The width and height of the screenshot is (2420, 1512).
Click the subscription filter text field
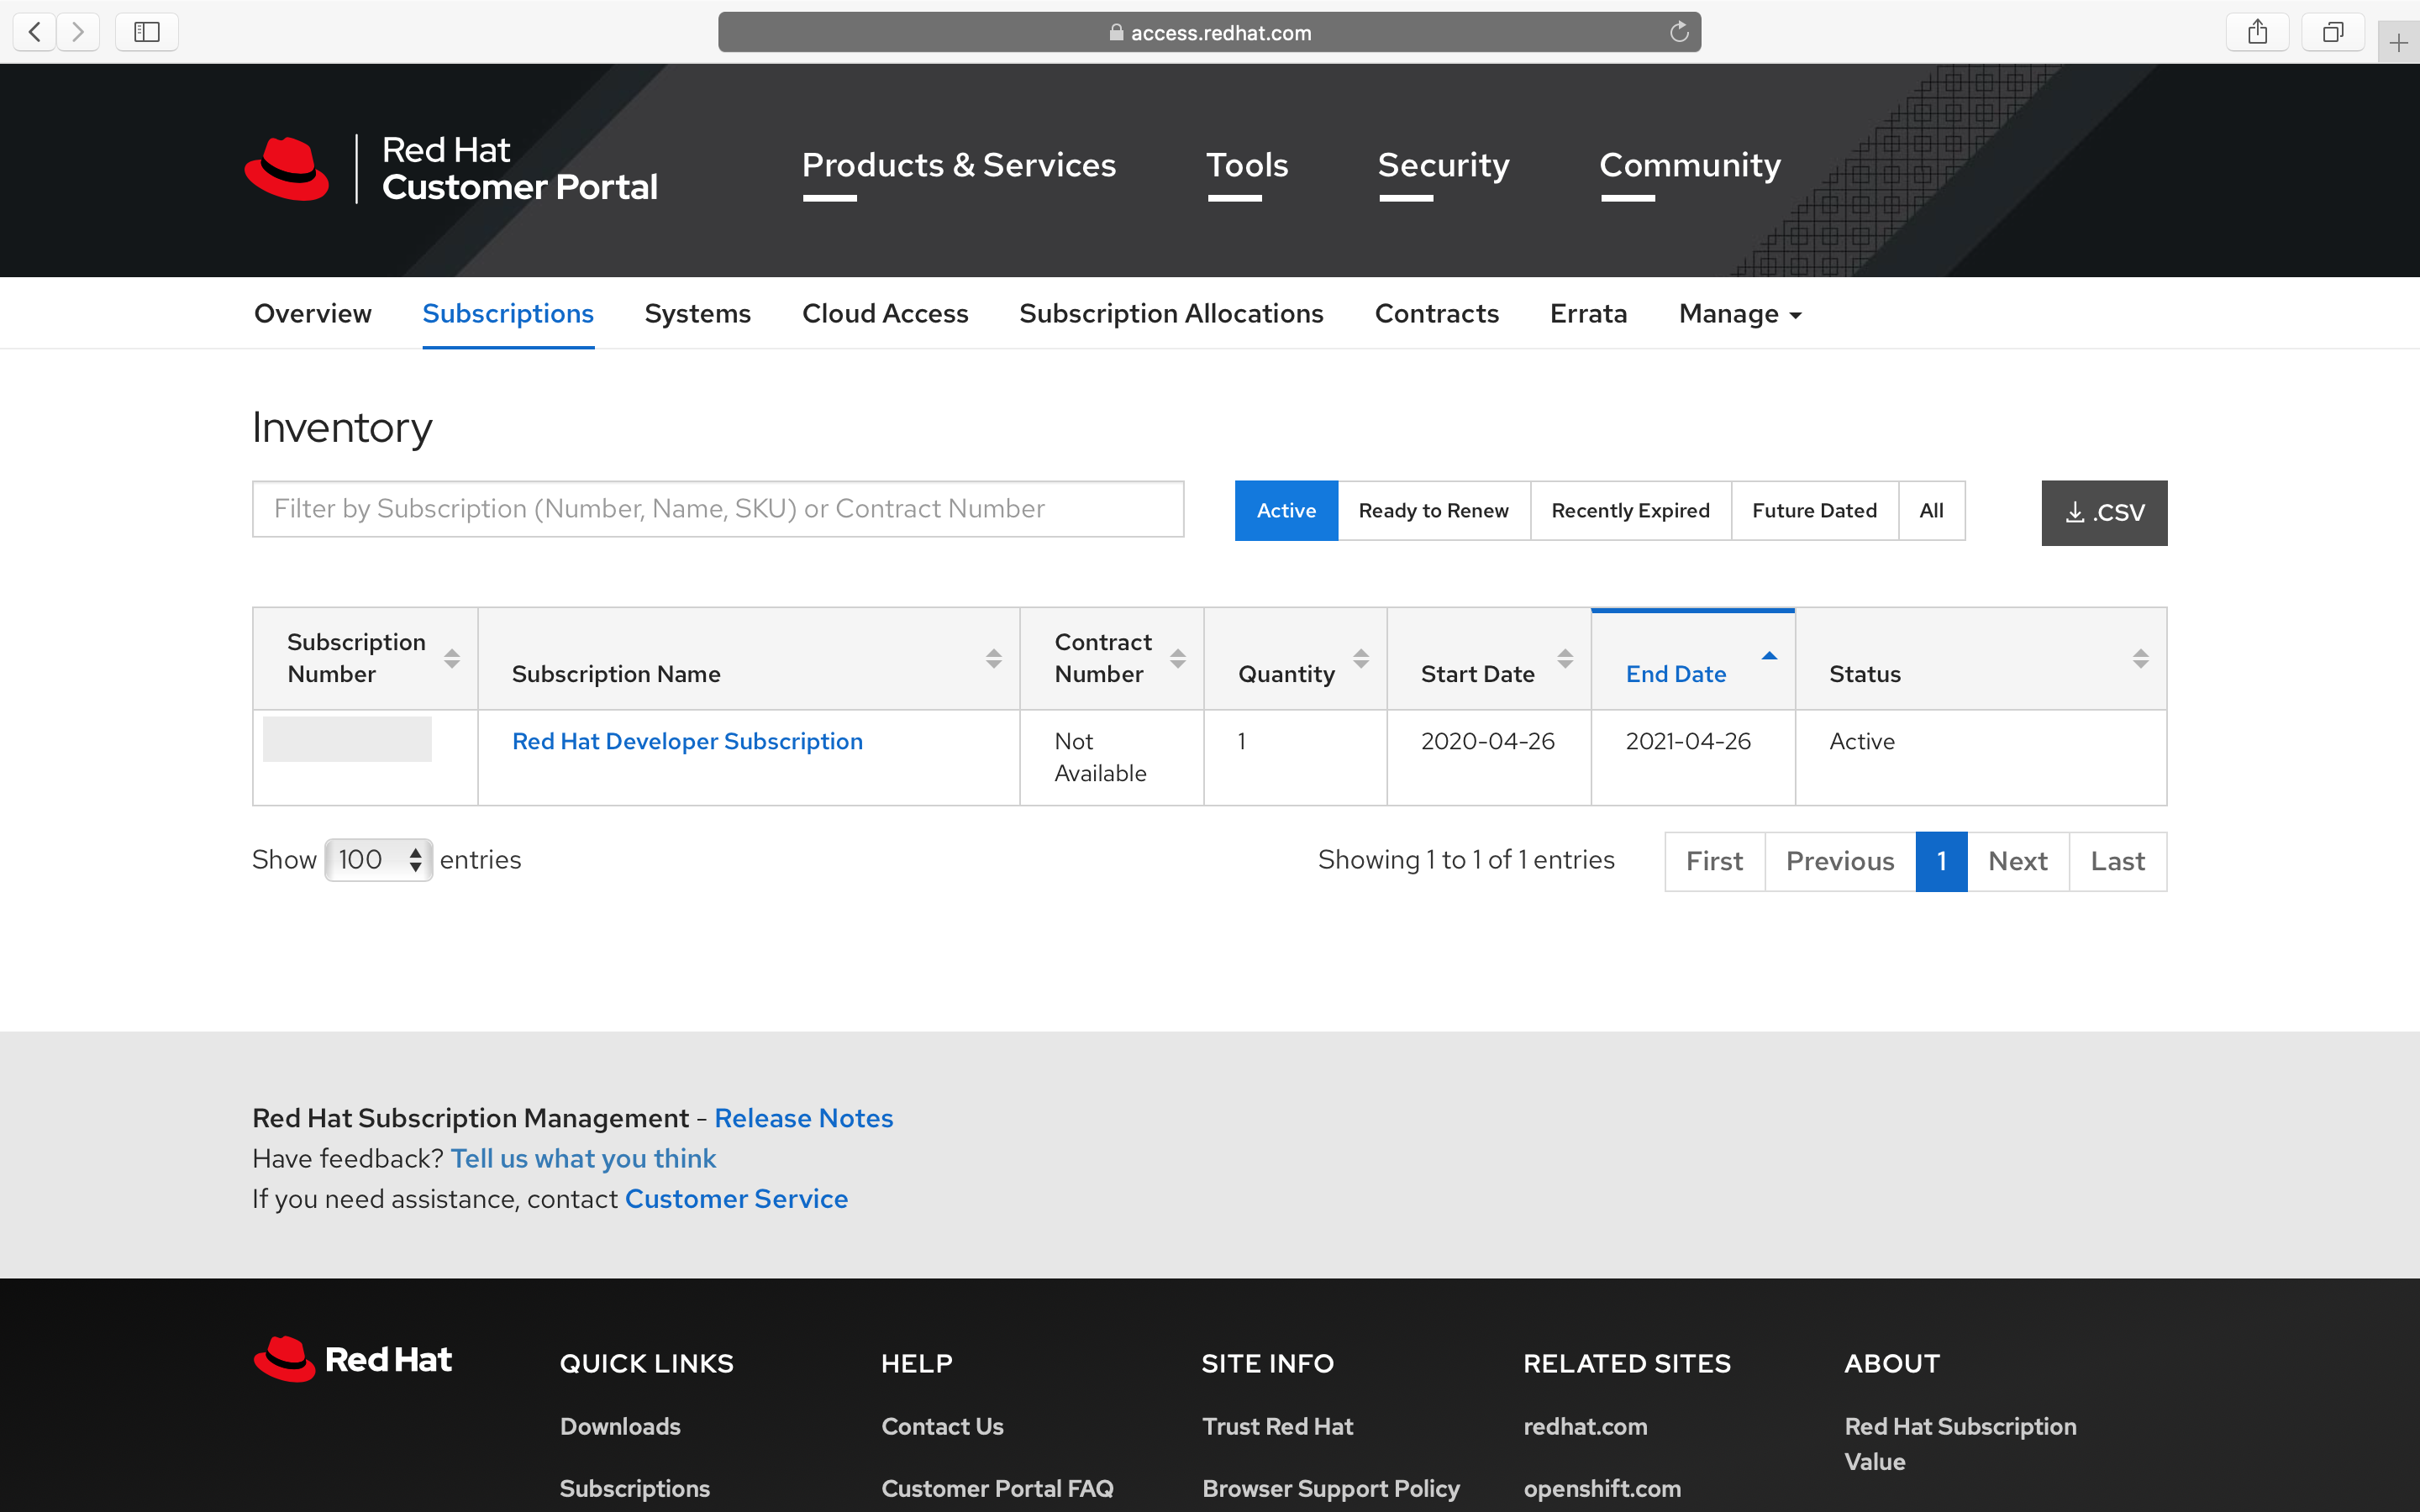[x=718, y=509]
